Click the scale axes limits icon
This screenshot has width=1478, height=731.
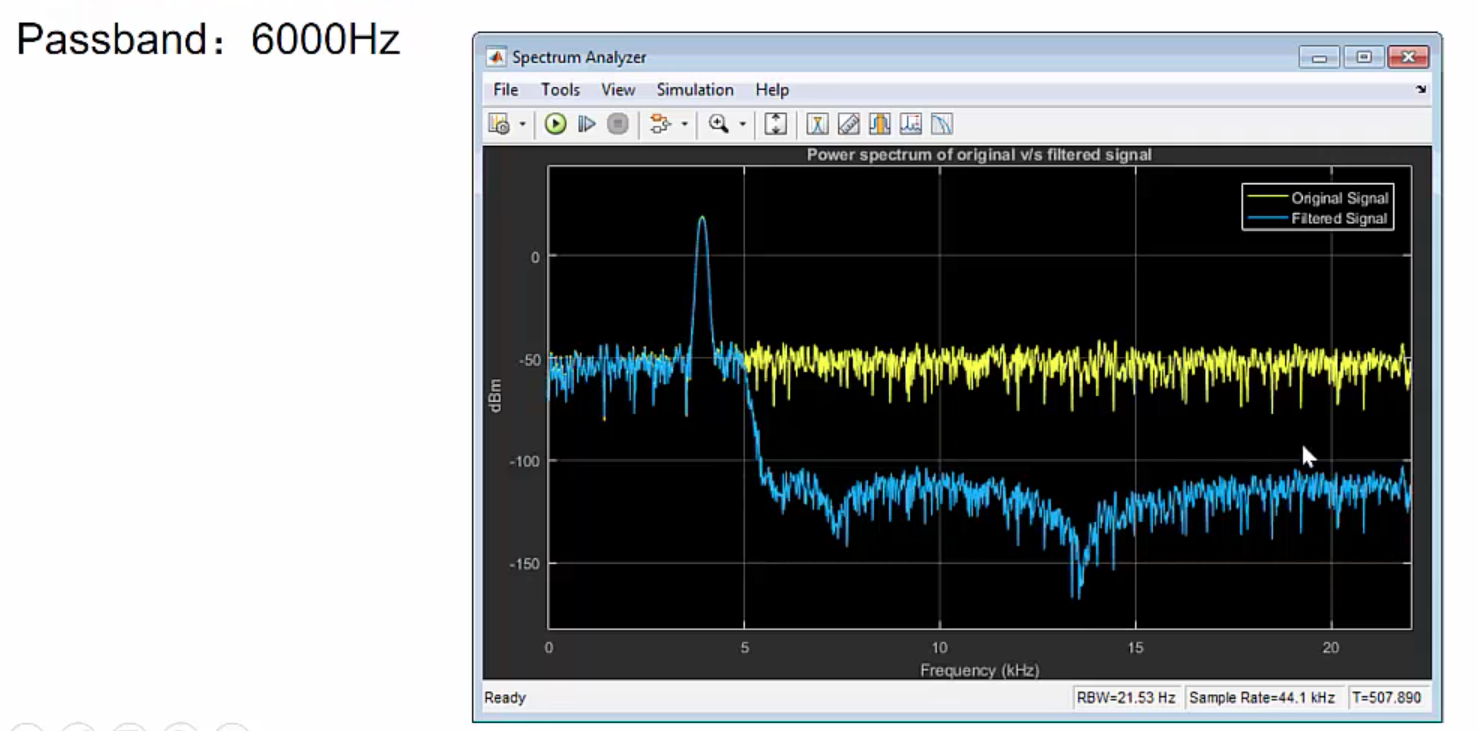click(x=776, y=124)
